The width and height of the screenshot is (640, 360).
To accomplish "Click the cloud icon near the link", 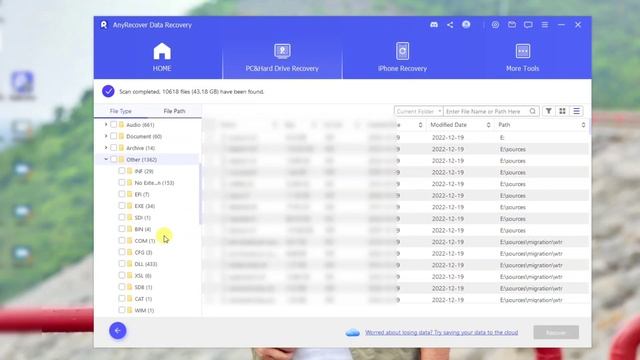I will tap(353, 333).
